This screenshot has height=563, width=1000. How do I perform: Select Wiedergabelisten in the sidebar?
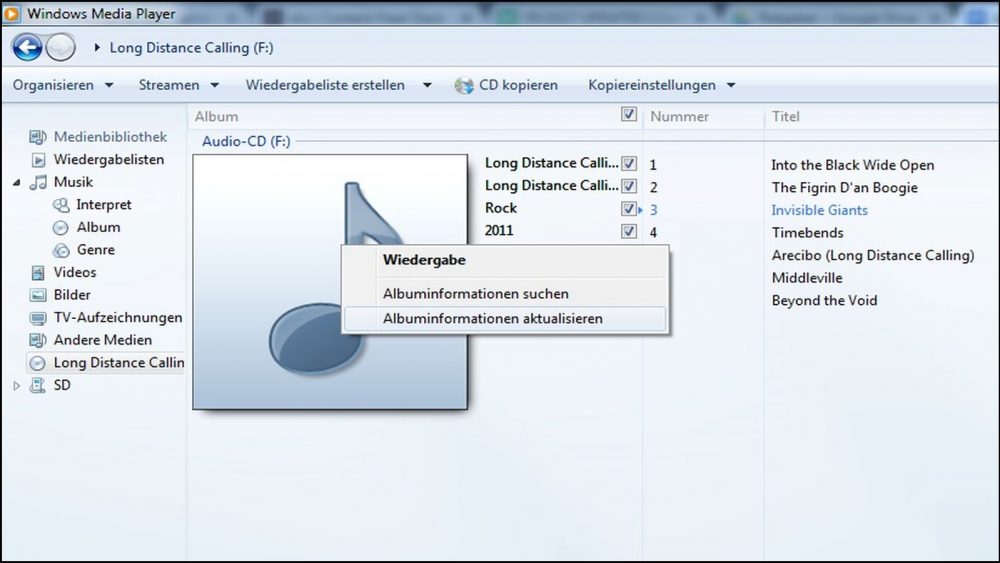(x=109, y=159)
